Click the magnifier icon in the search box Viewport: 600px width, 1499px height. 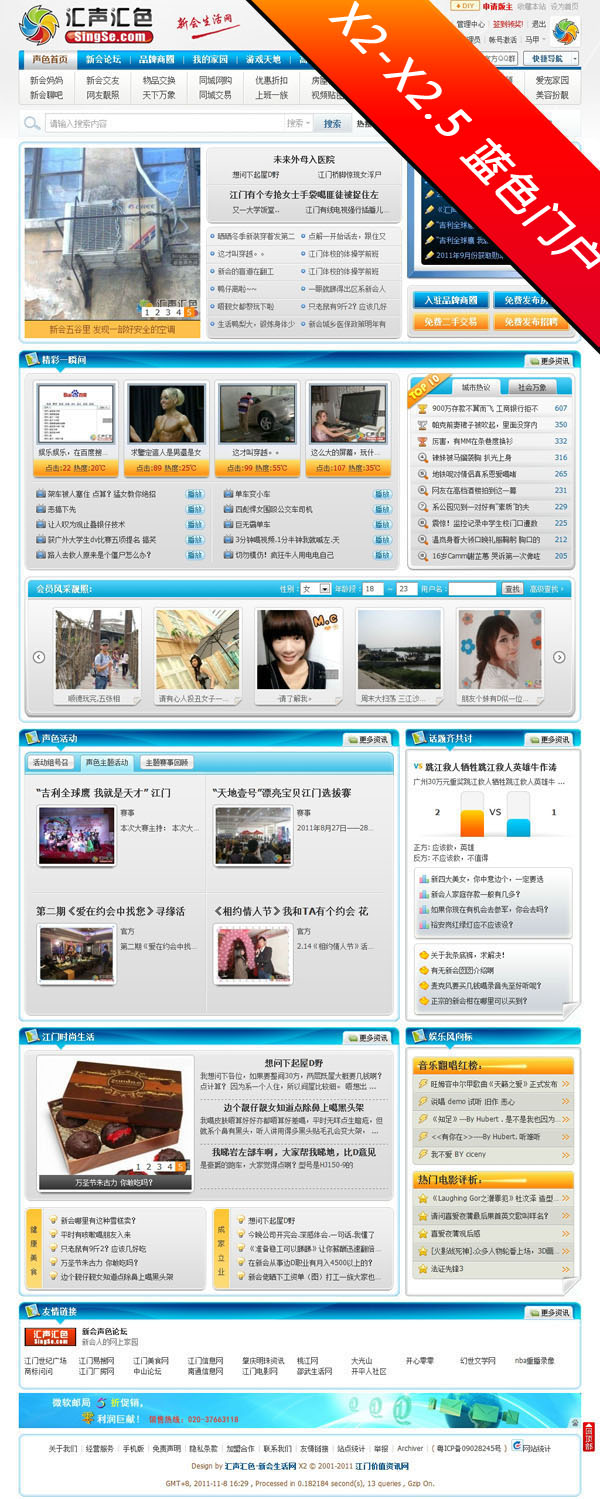tap(34, 124)
